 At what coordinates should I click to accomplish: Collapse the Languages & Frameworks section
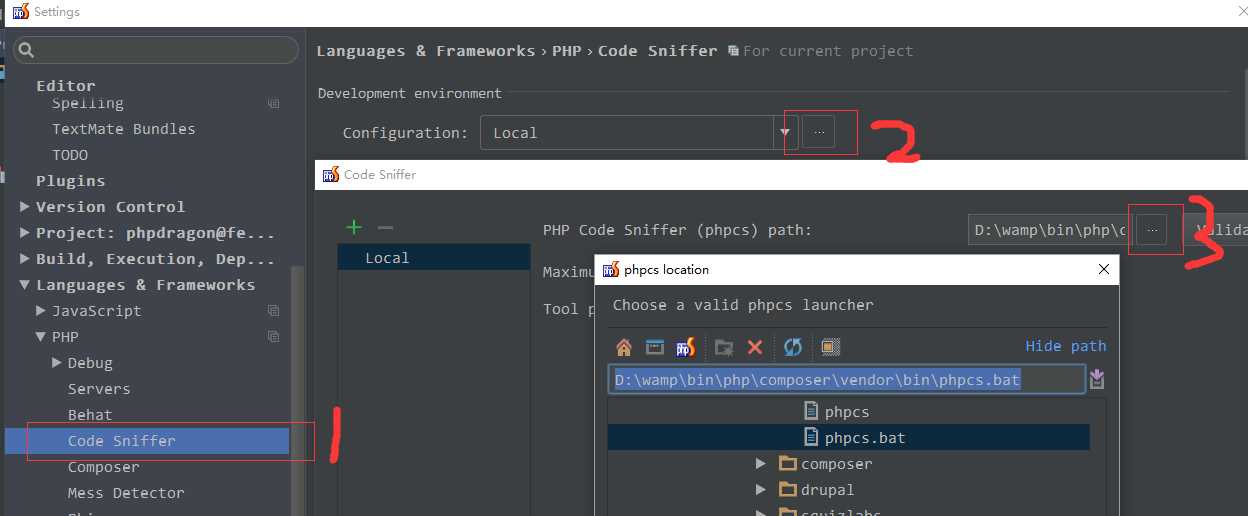coord(24,285)
